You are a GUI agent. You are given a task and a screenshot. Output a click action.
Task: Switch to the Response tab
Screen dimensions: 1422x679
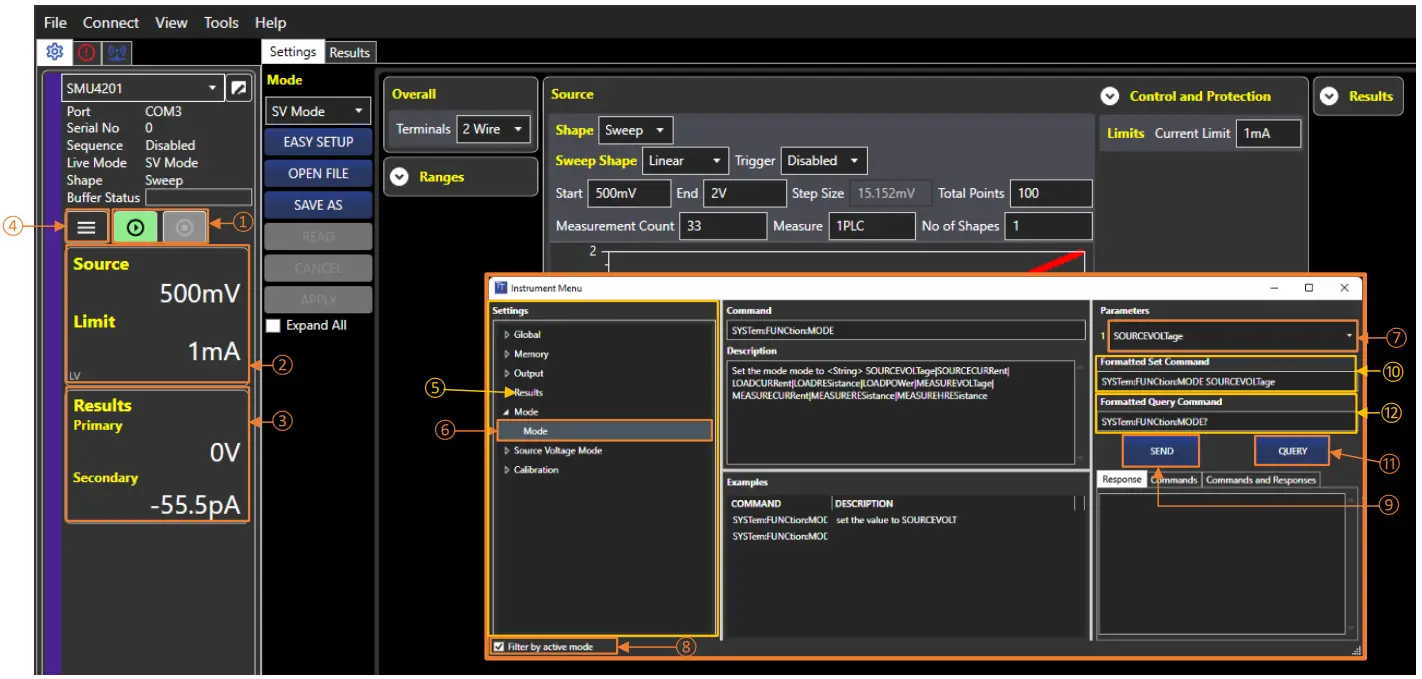point(1122,479)
